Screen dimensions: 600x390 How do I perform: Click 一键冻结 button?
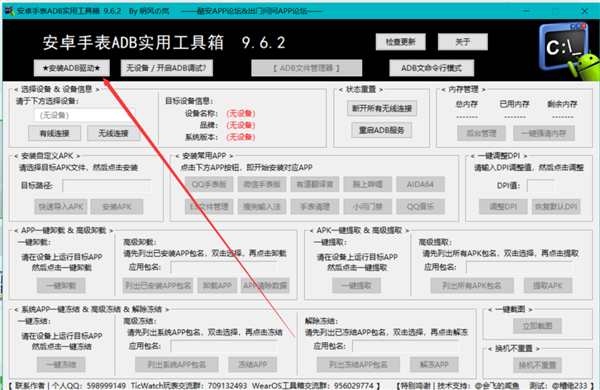[61, 364]
